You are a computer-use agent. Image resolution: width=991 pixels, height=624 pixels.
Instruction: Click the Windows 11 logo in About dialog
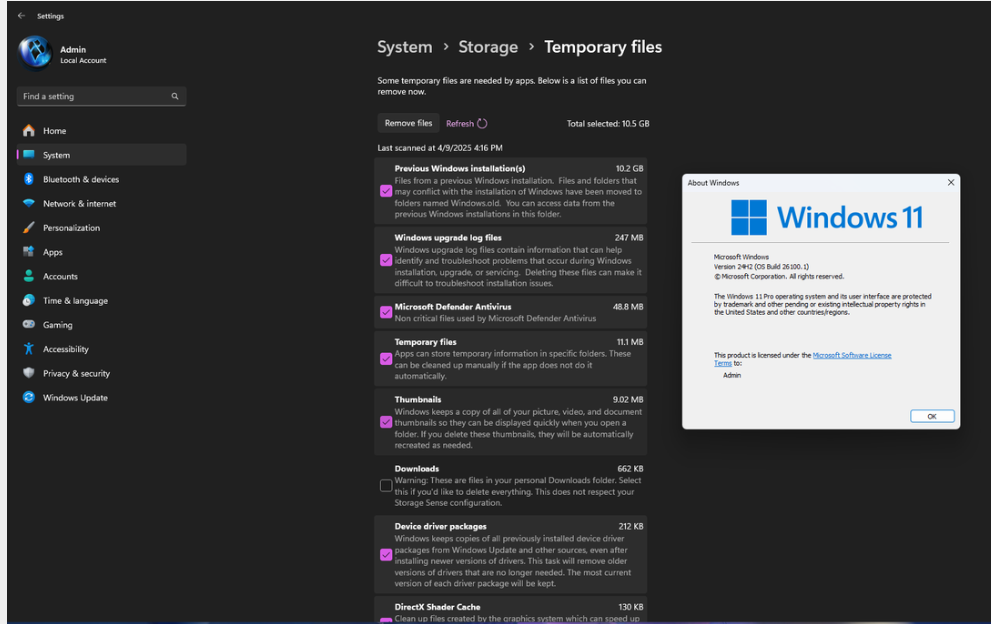(748, 217)
